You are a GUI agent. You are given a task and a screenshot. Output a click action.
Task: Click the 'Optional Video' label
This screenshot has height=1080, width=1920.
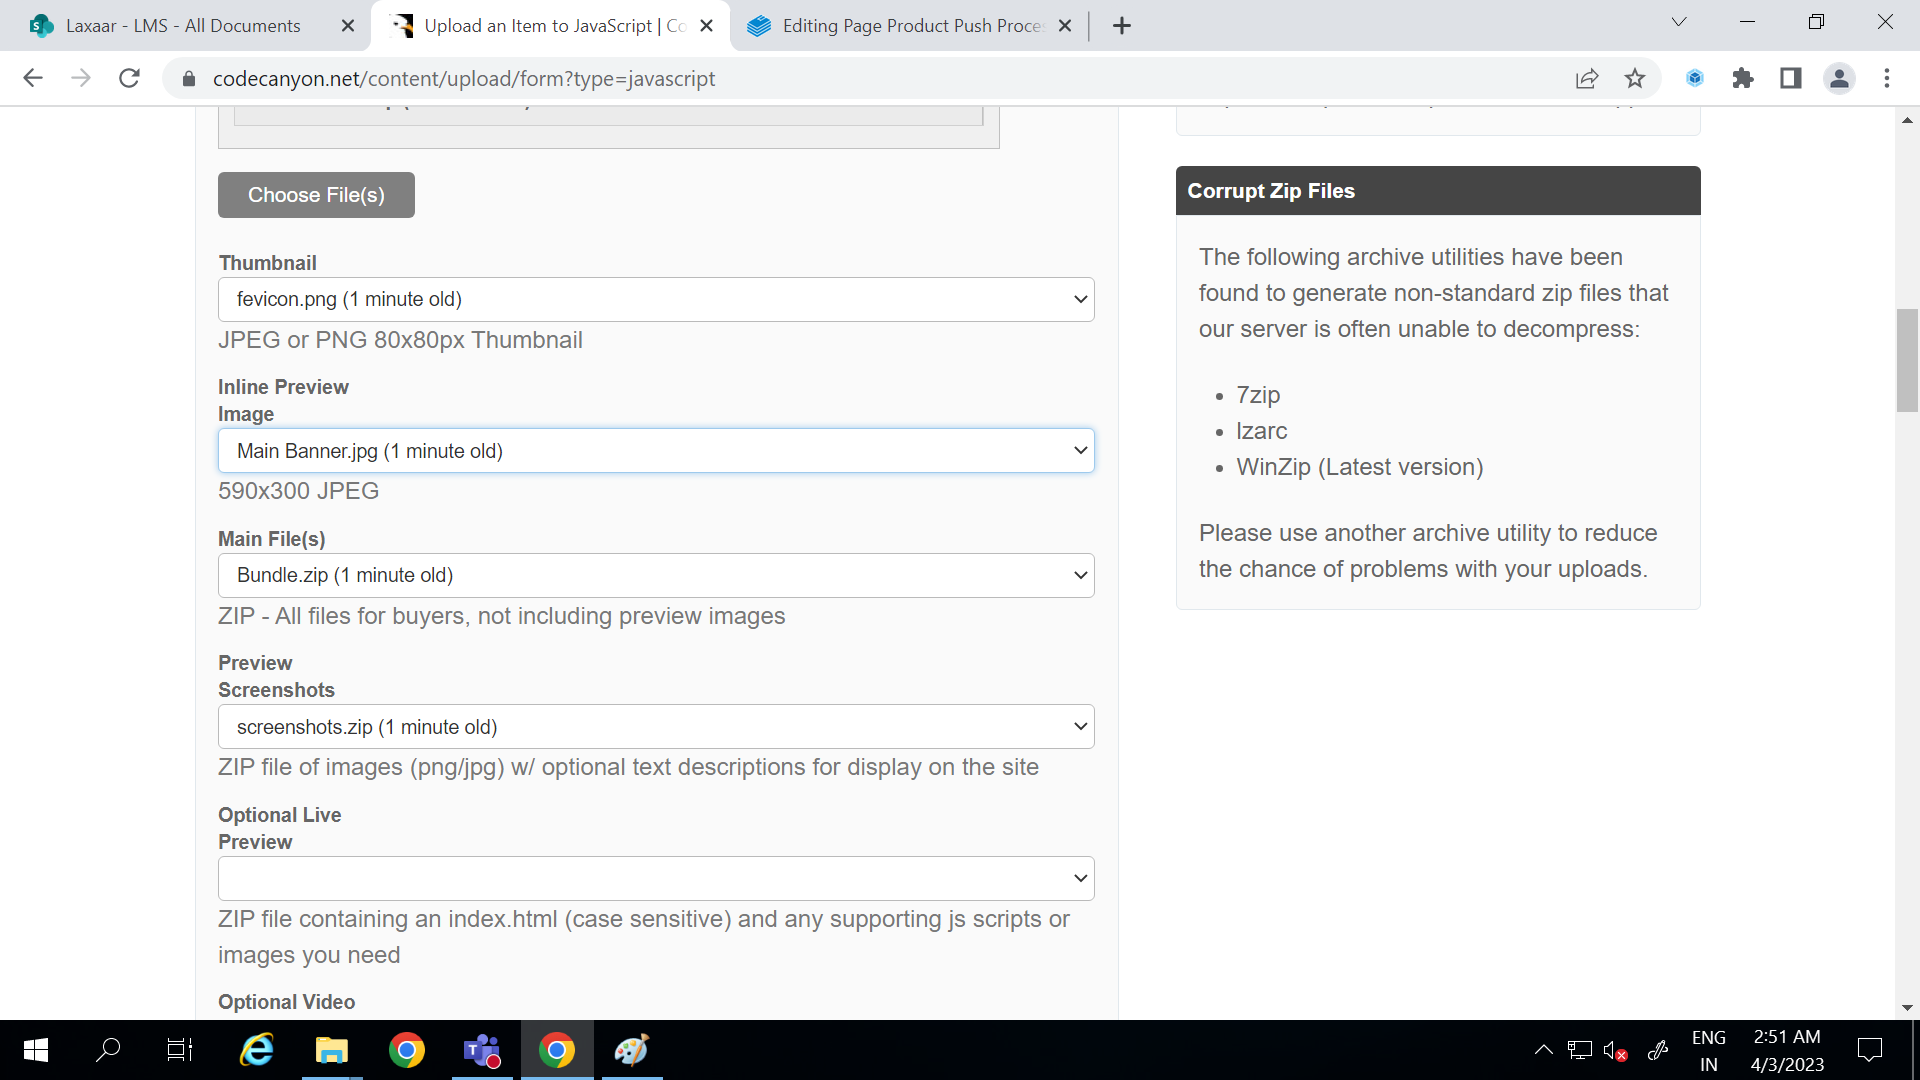[x=287, y=1002]
